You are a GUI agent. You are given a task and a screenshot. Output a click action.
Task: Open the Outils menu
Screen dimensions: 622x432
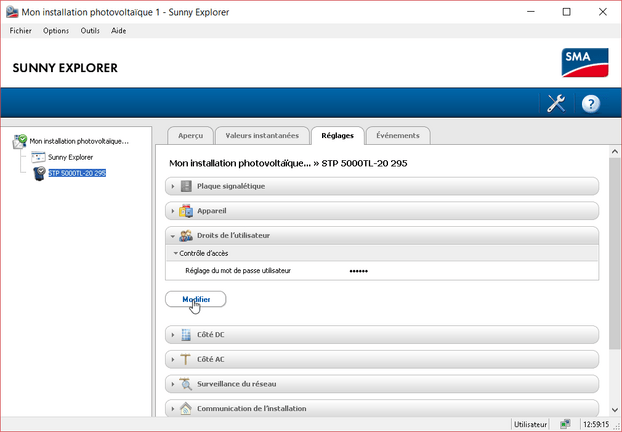point(90,31)
